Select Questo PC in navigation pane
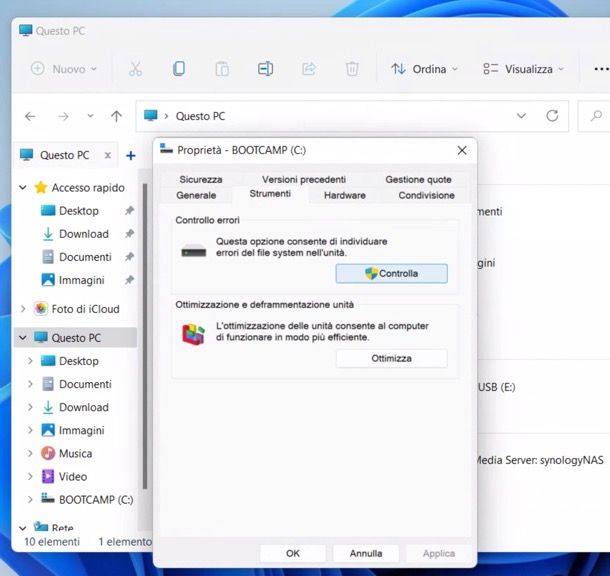 pyautogui.click(x=76, y=338)
